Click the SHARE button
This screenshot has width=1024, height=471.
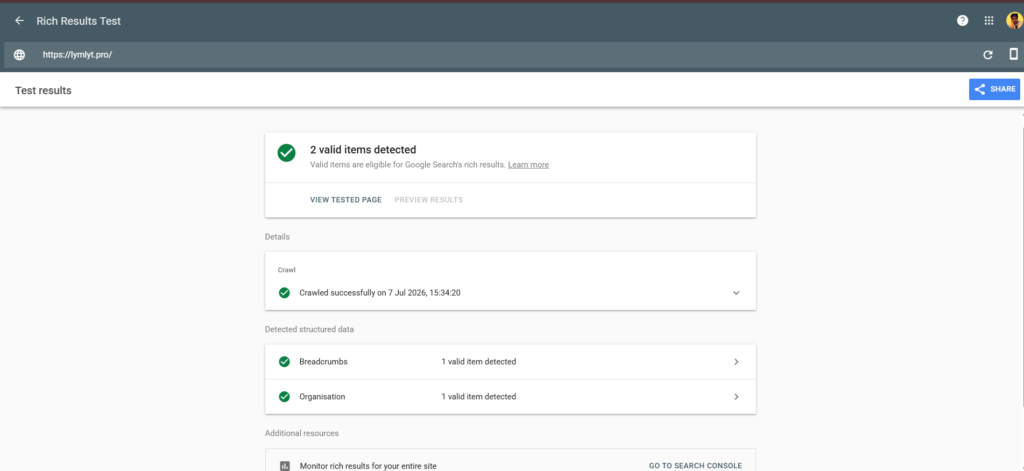[x=994, y=89]
